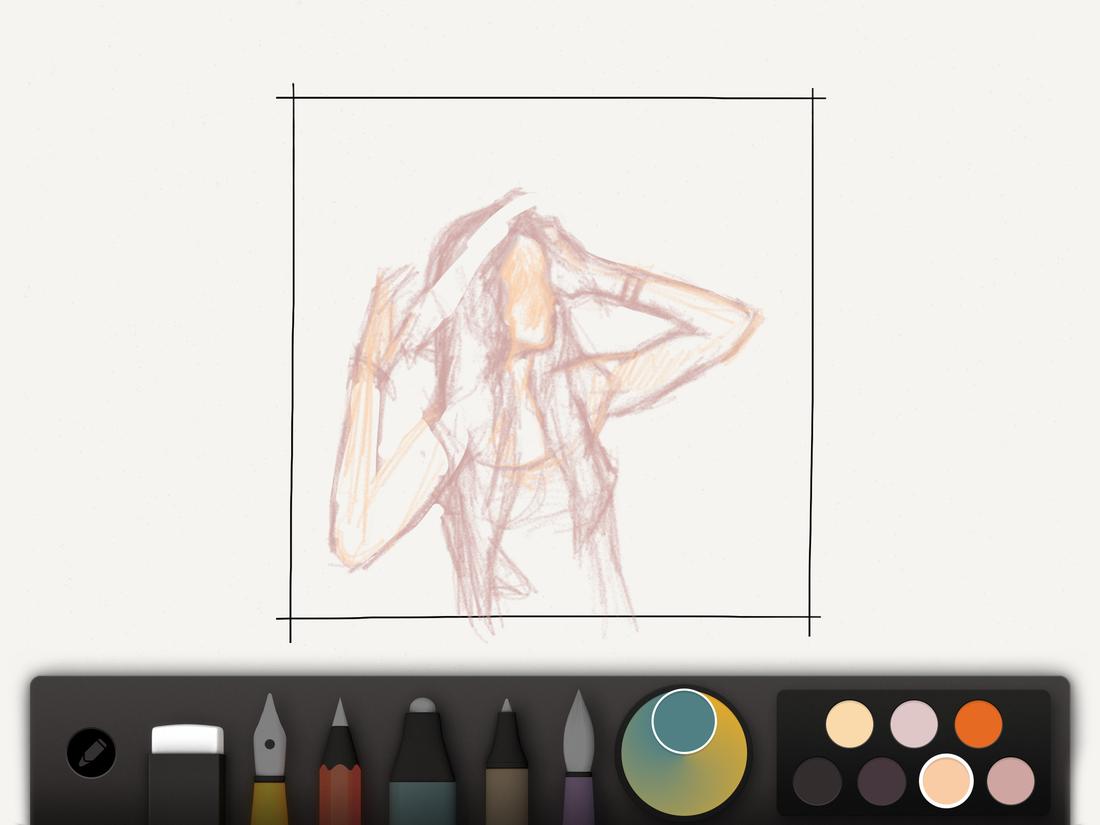Tap the circular pencil badge on toolbar's left
Image resolution: width=1100 pixels, height=825 pixels.
click(92, 752)
